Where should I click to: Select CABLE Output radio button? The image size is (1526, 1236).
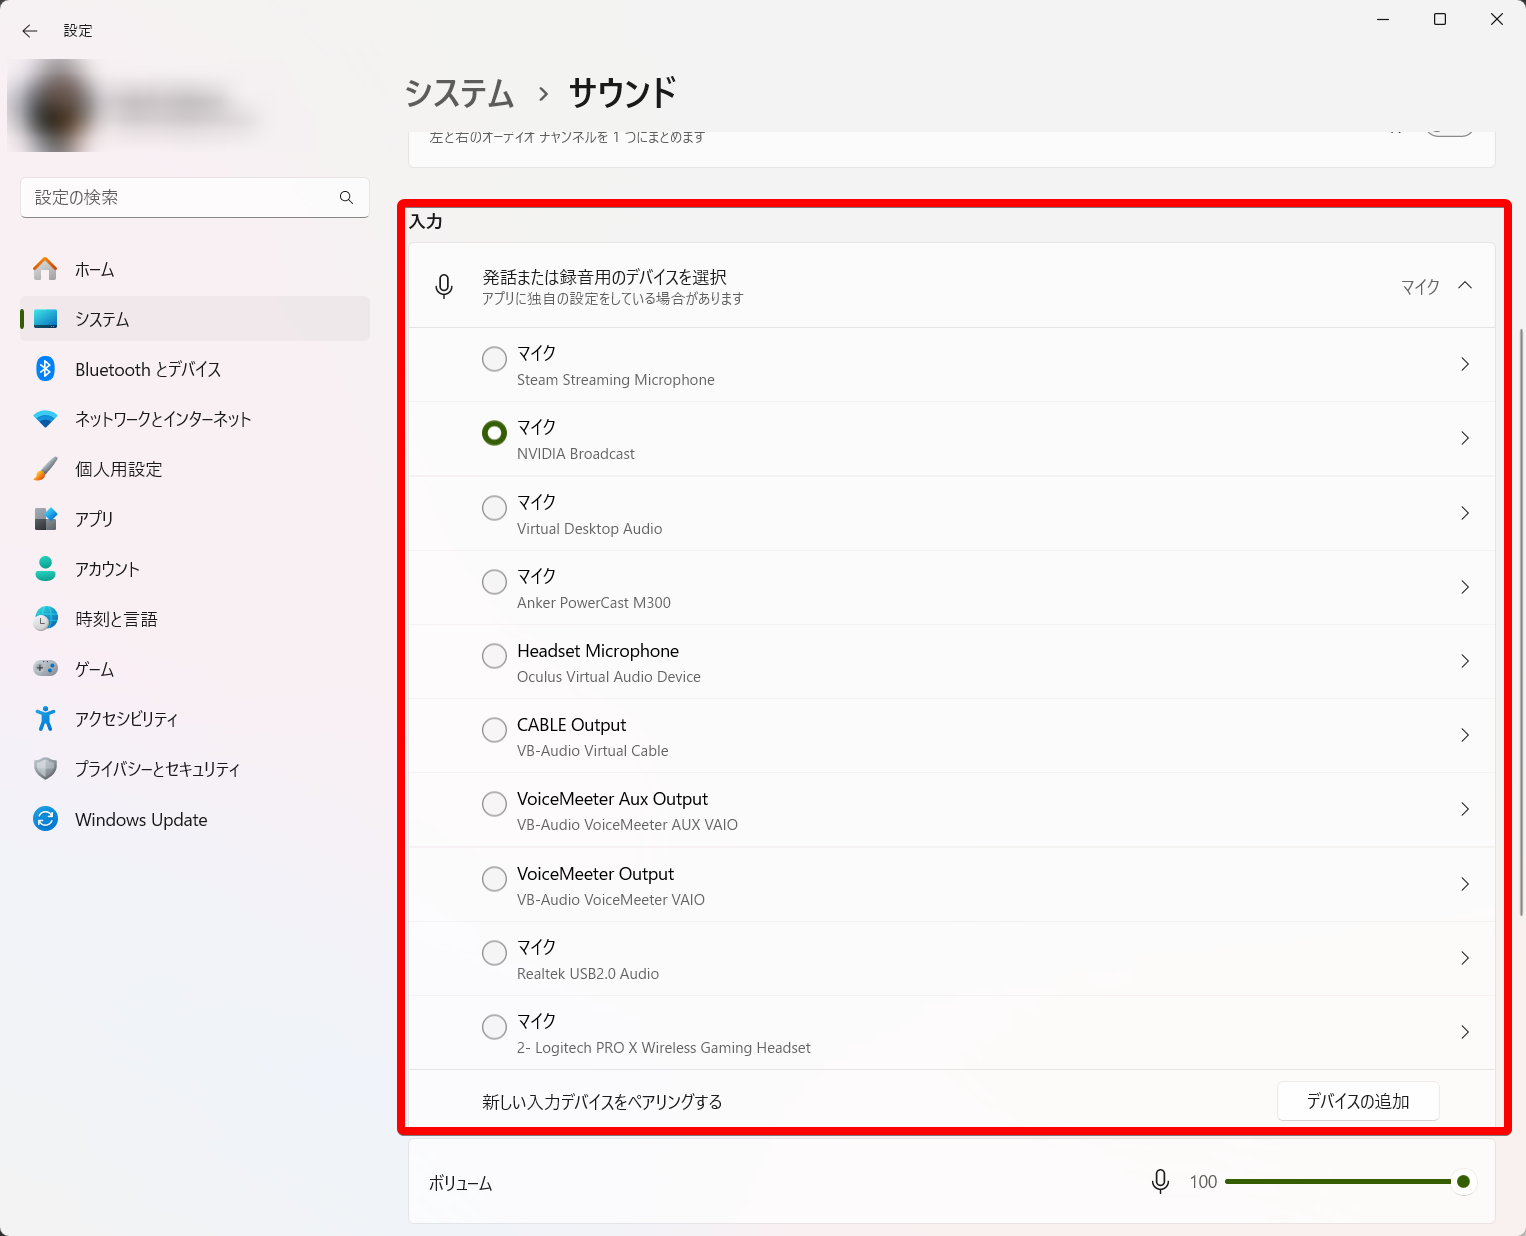pos(494,730)
